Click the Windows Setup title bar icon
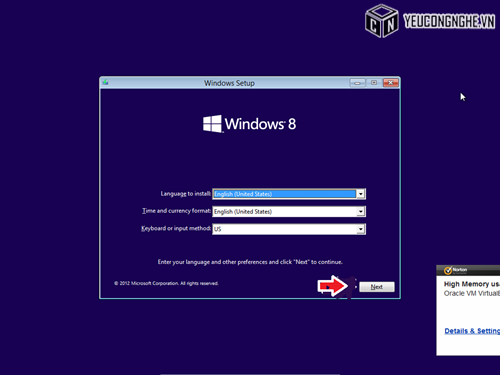500x375 pixels. coord(105,82)
